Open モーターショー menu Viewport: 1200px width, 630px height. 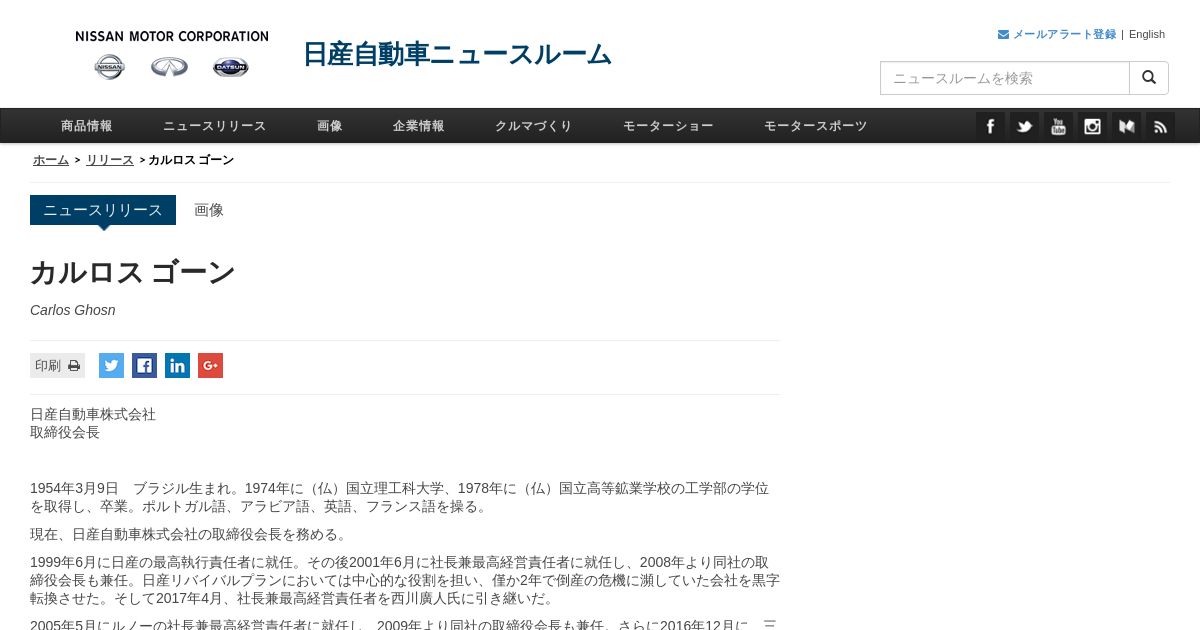click(668, 126)
